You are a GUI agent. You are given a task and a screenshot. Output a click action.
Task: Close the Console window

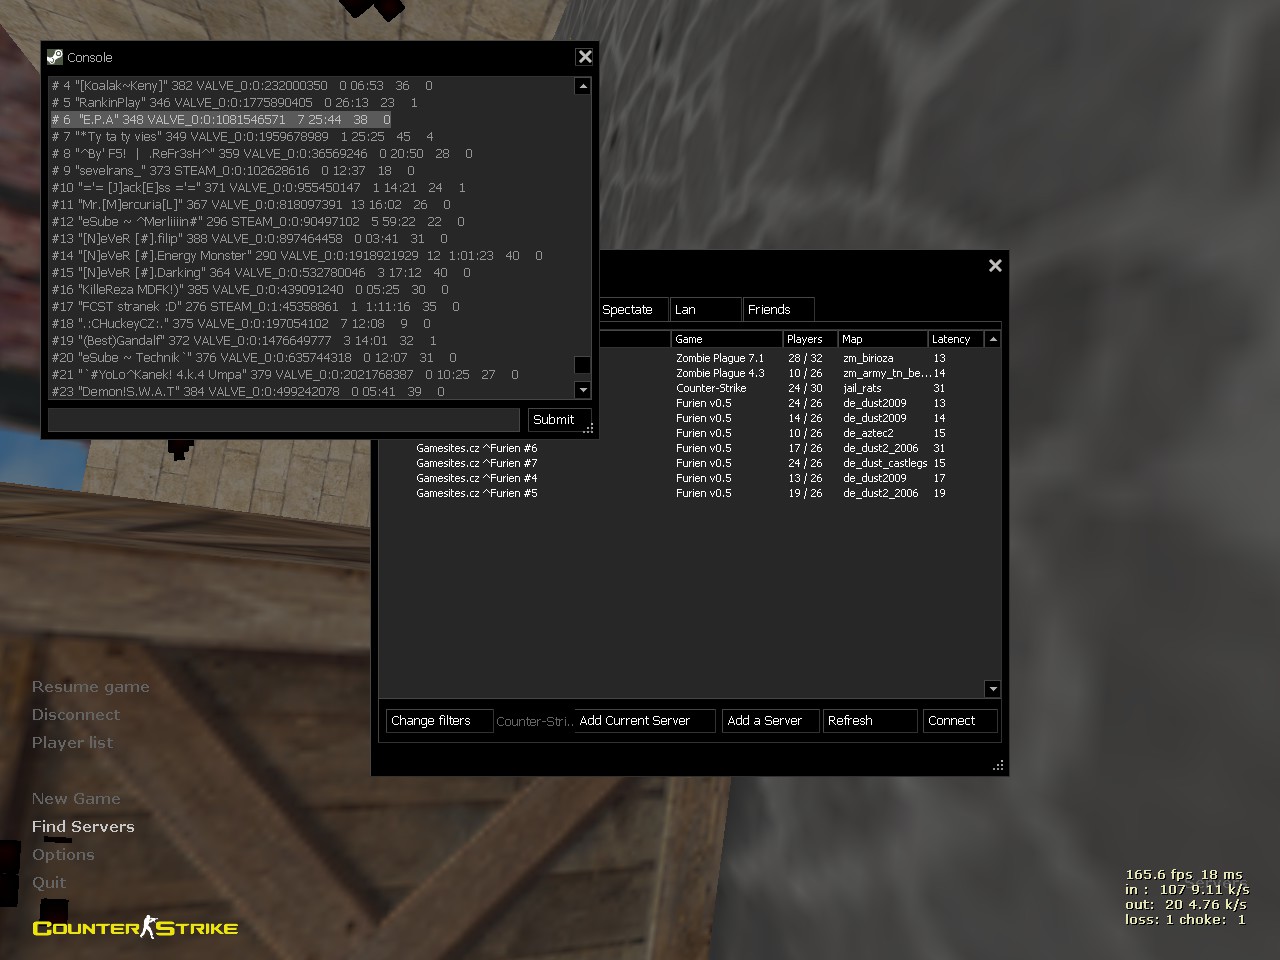[x=585, y=57]
